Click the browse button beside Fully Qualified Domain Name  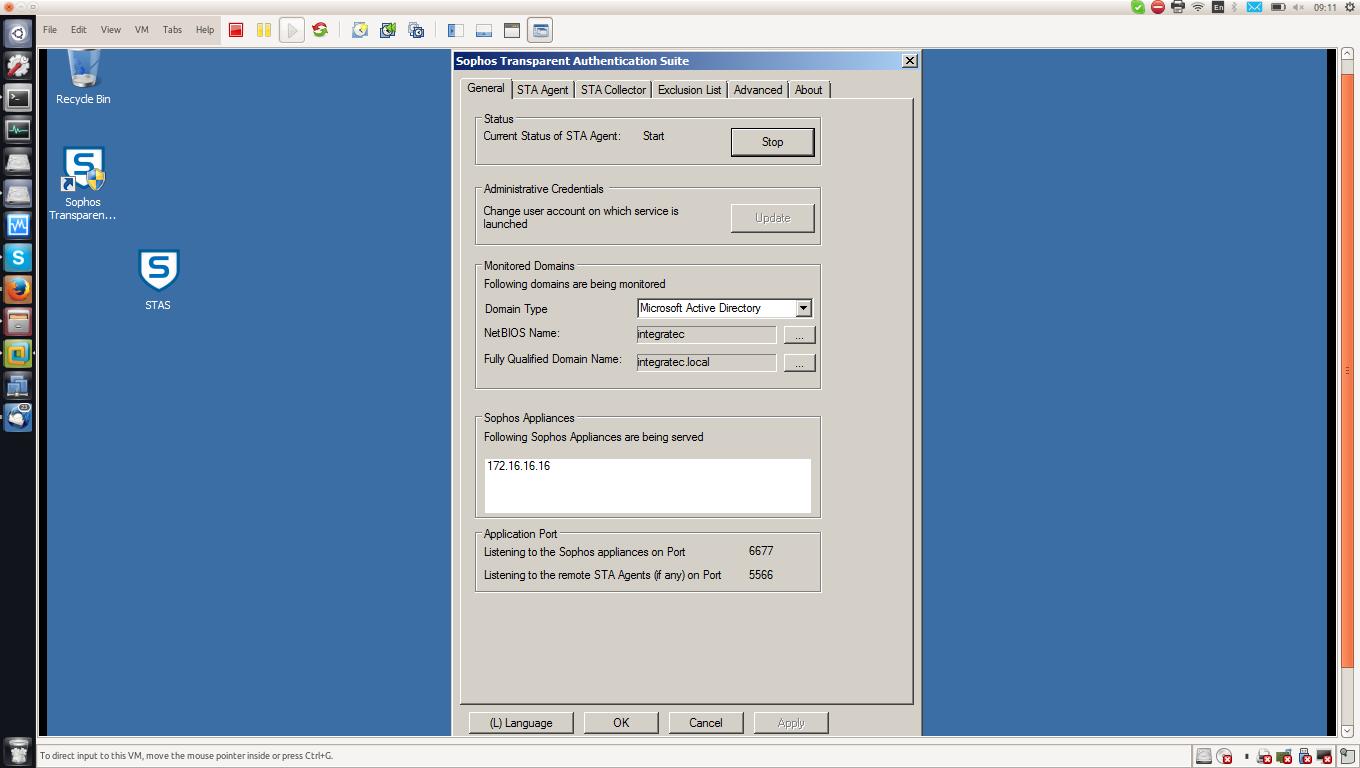coord(799,363)
